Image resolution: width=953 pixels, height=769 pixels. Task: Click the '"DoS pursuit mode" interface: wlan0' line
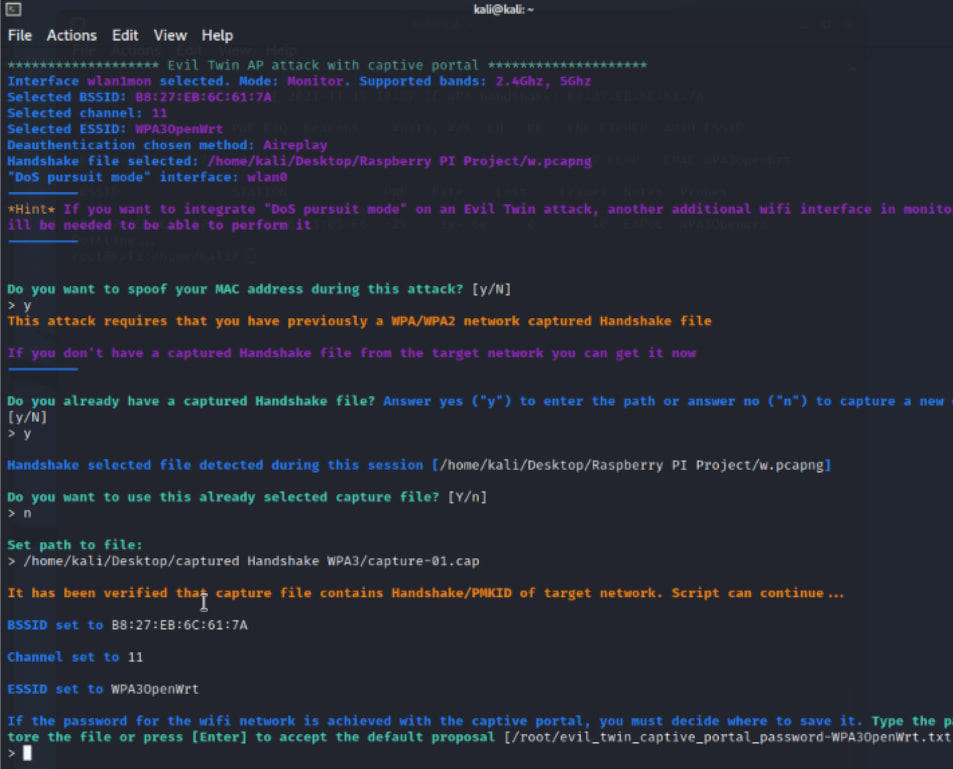coord(147,177)
